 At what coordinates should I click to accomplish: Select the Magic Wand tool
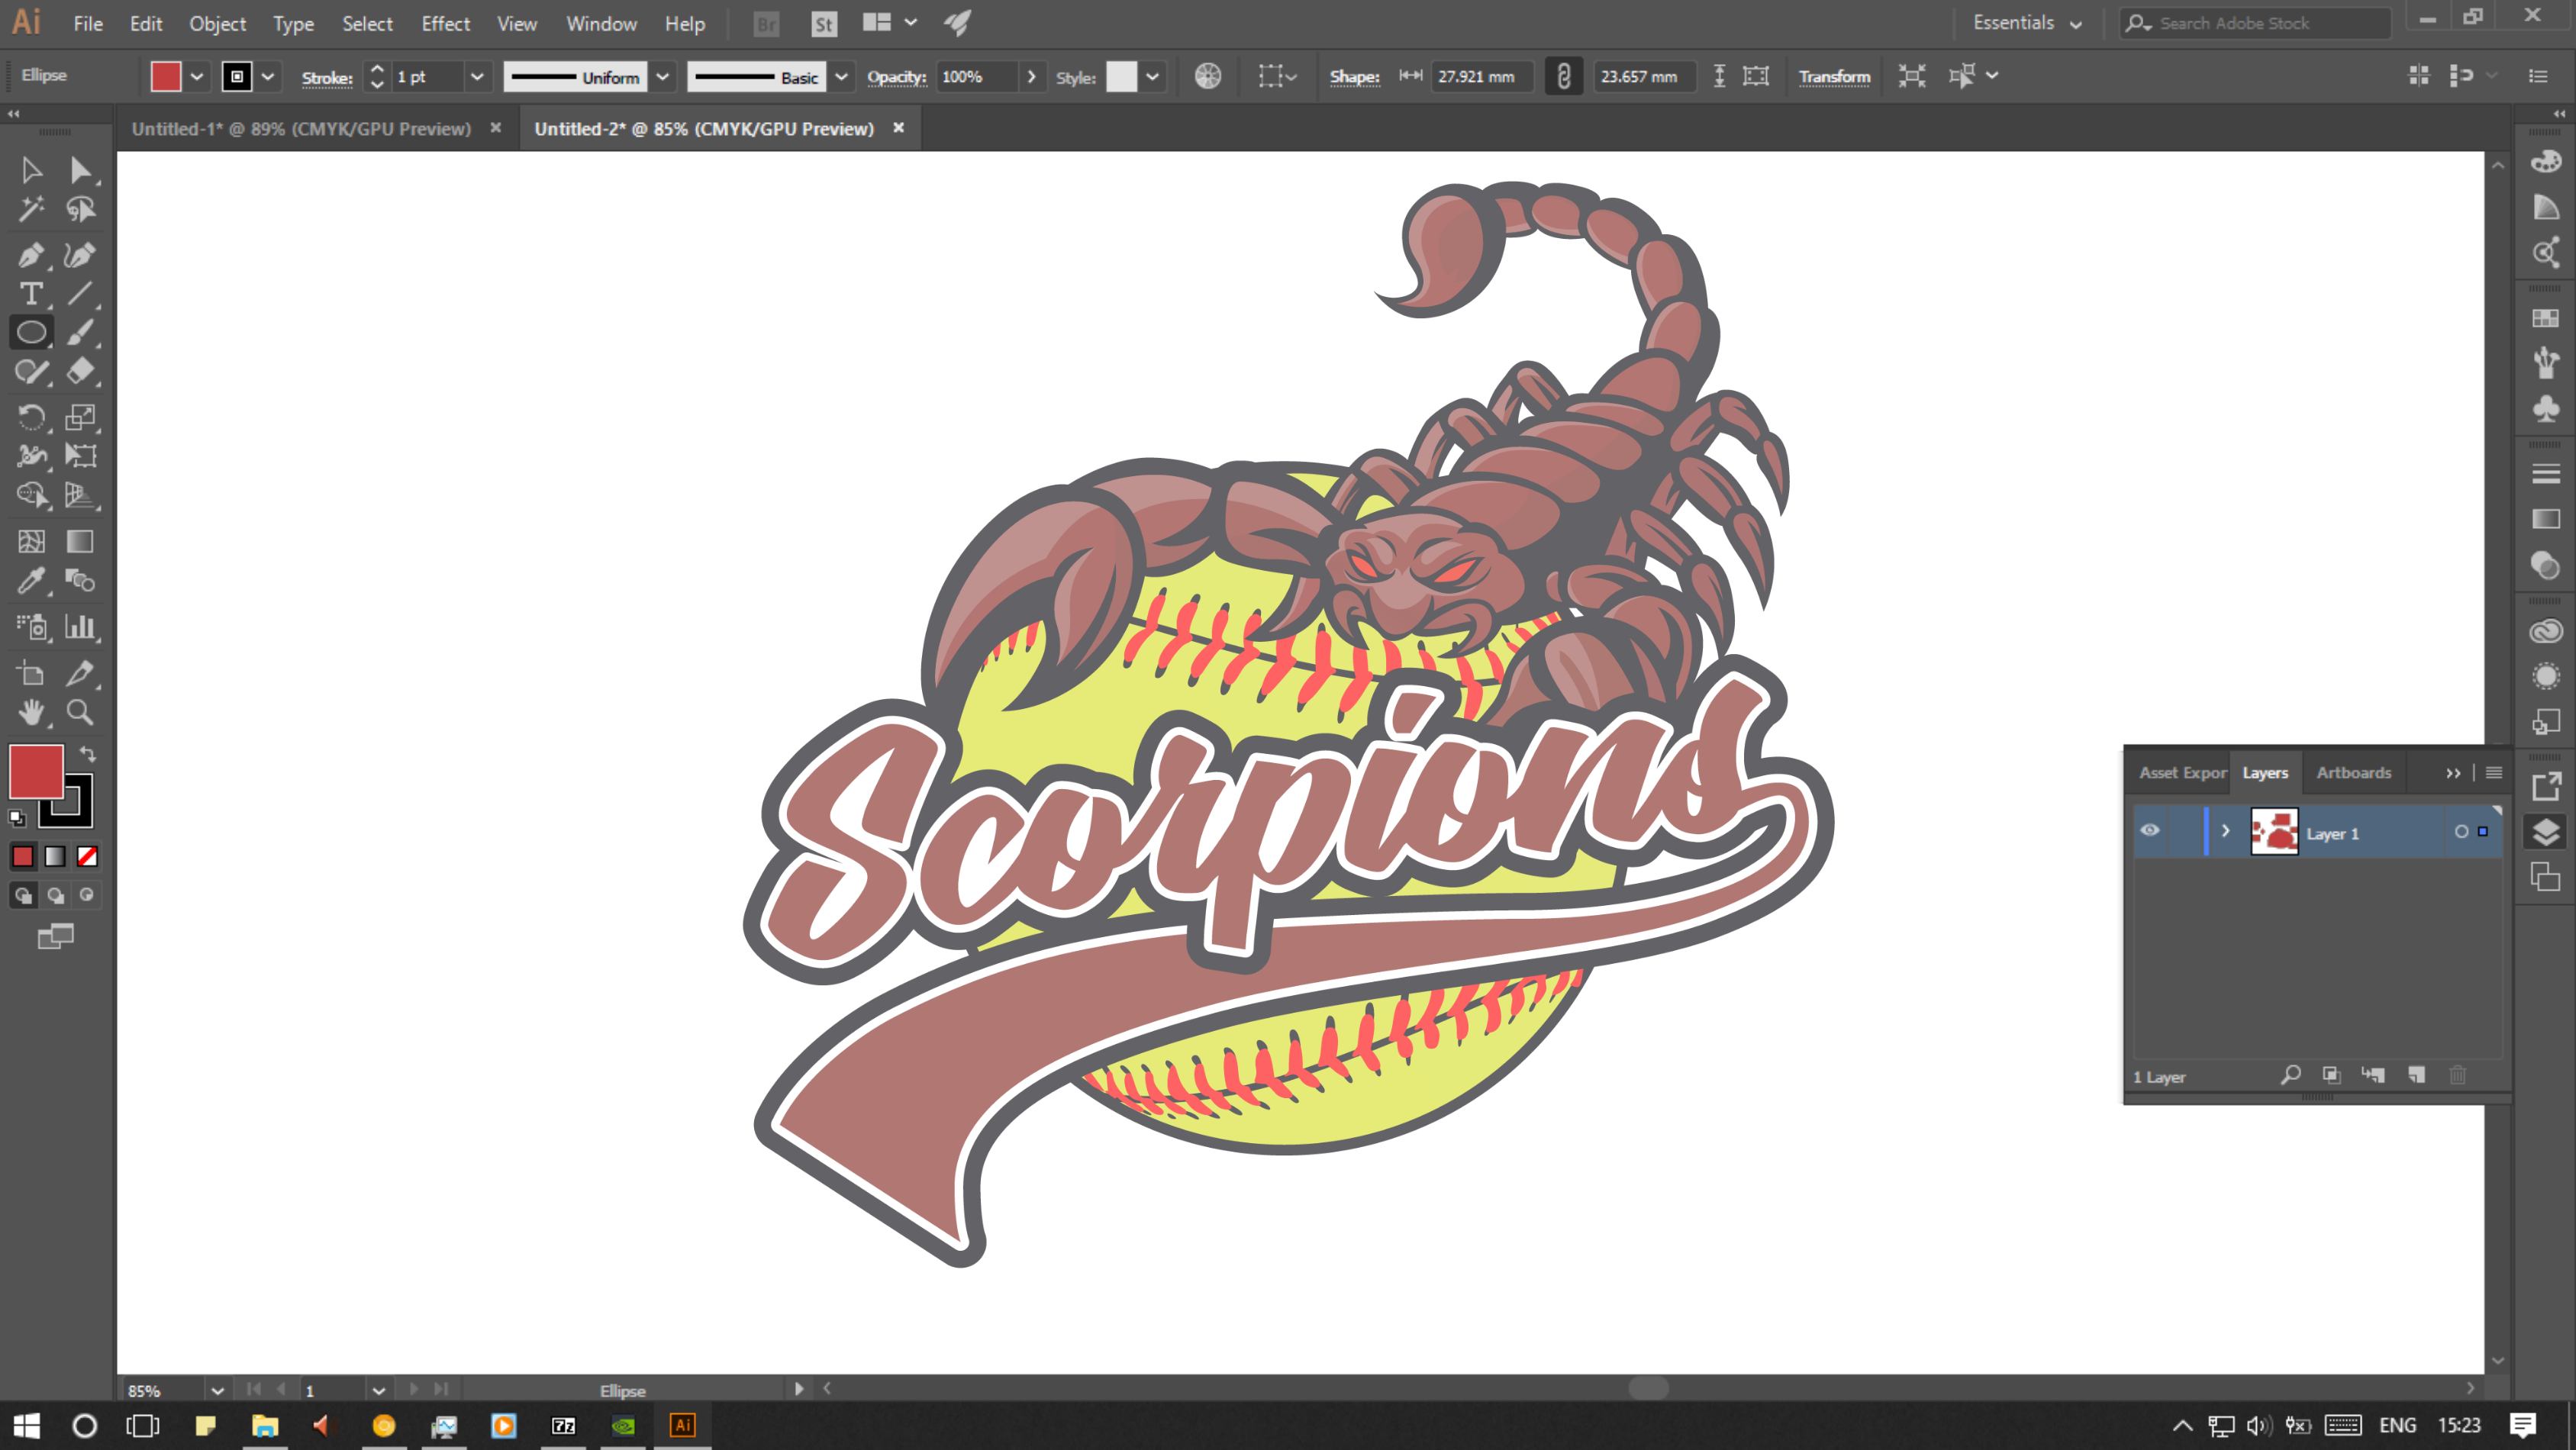(30, 209)
